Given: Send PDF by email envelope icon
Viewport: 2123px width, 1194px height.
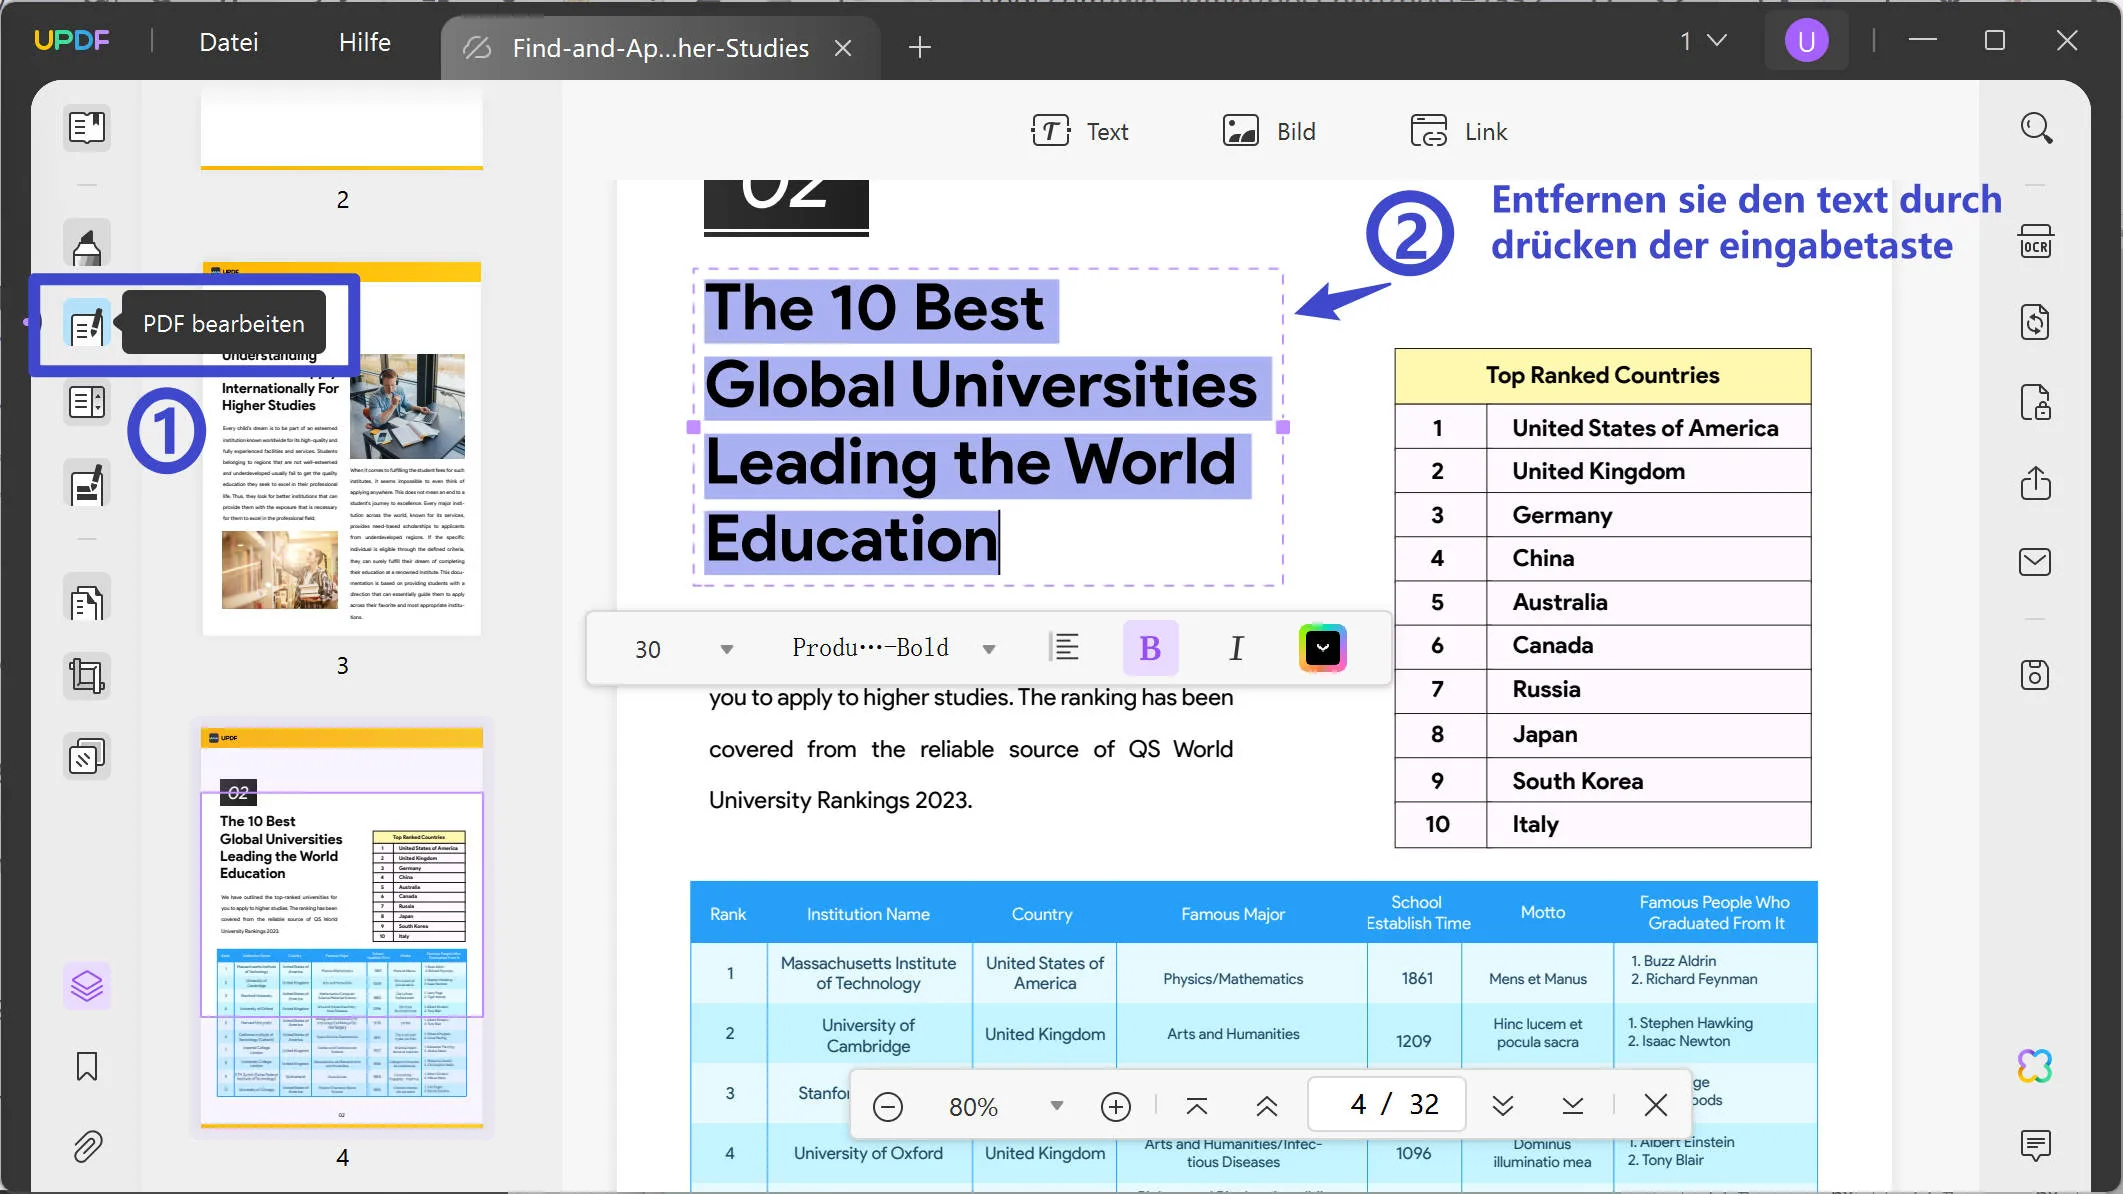Looking at the screenshot, I should pos(2035,562).
